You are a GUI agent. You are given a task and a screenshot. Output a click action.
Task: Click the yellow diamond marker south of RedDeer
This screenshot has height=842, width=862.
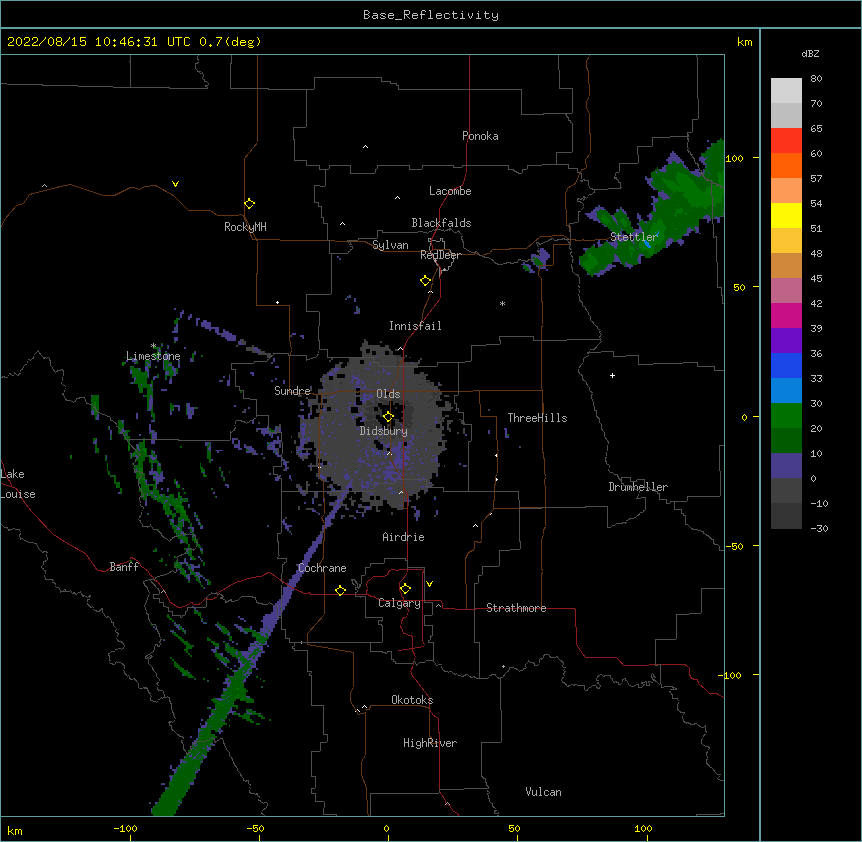(425, 281)
